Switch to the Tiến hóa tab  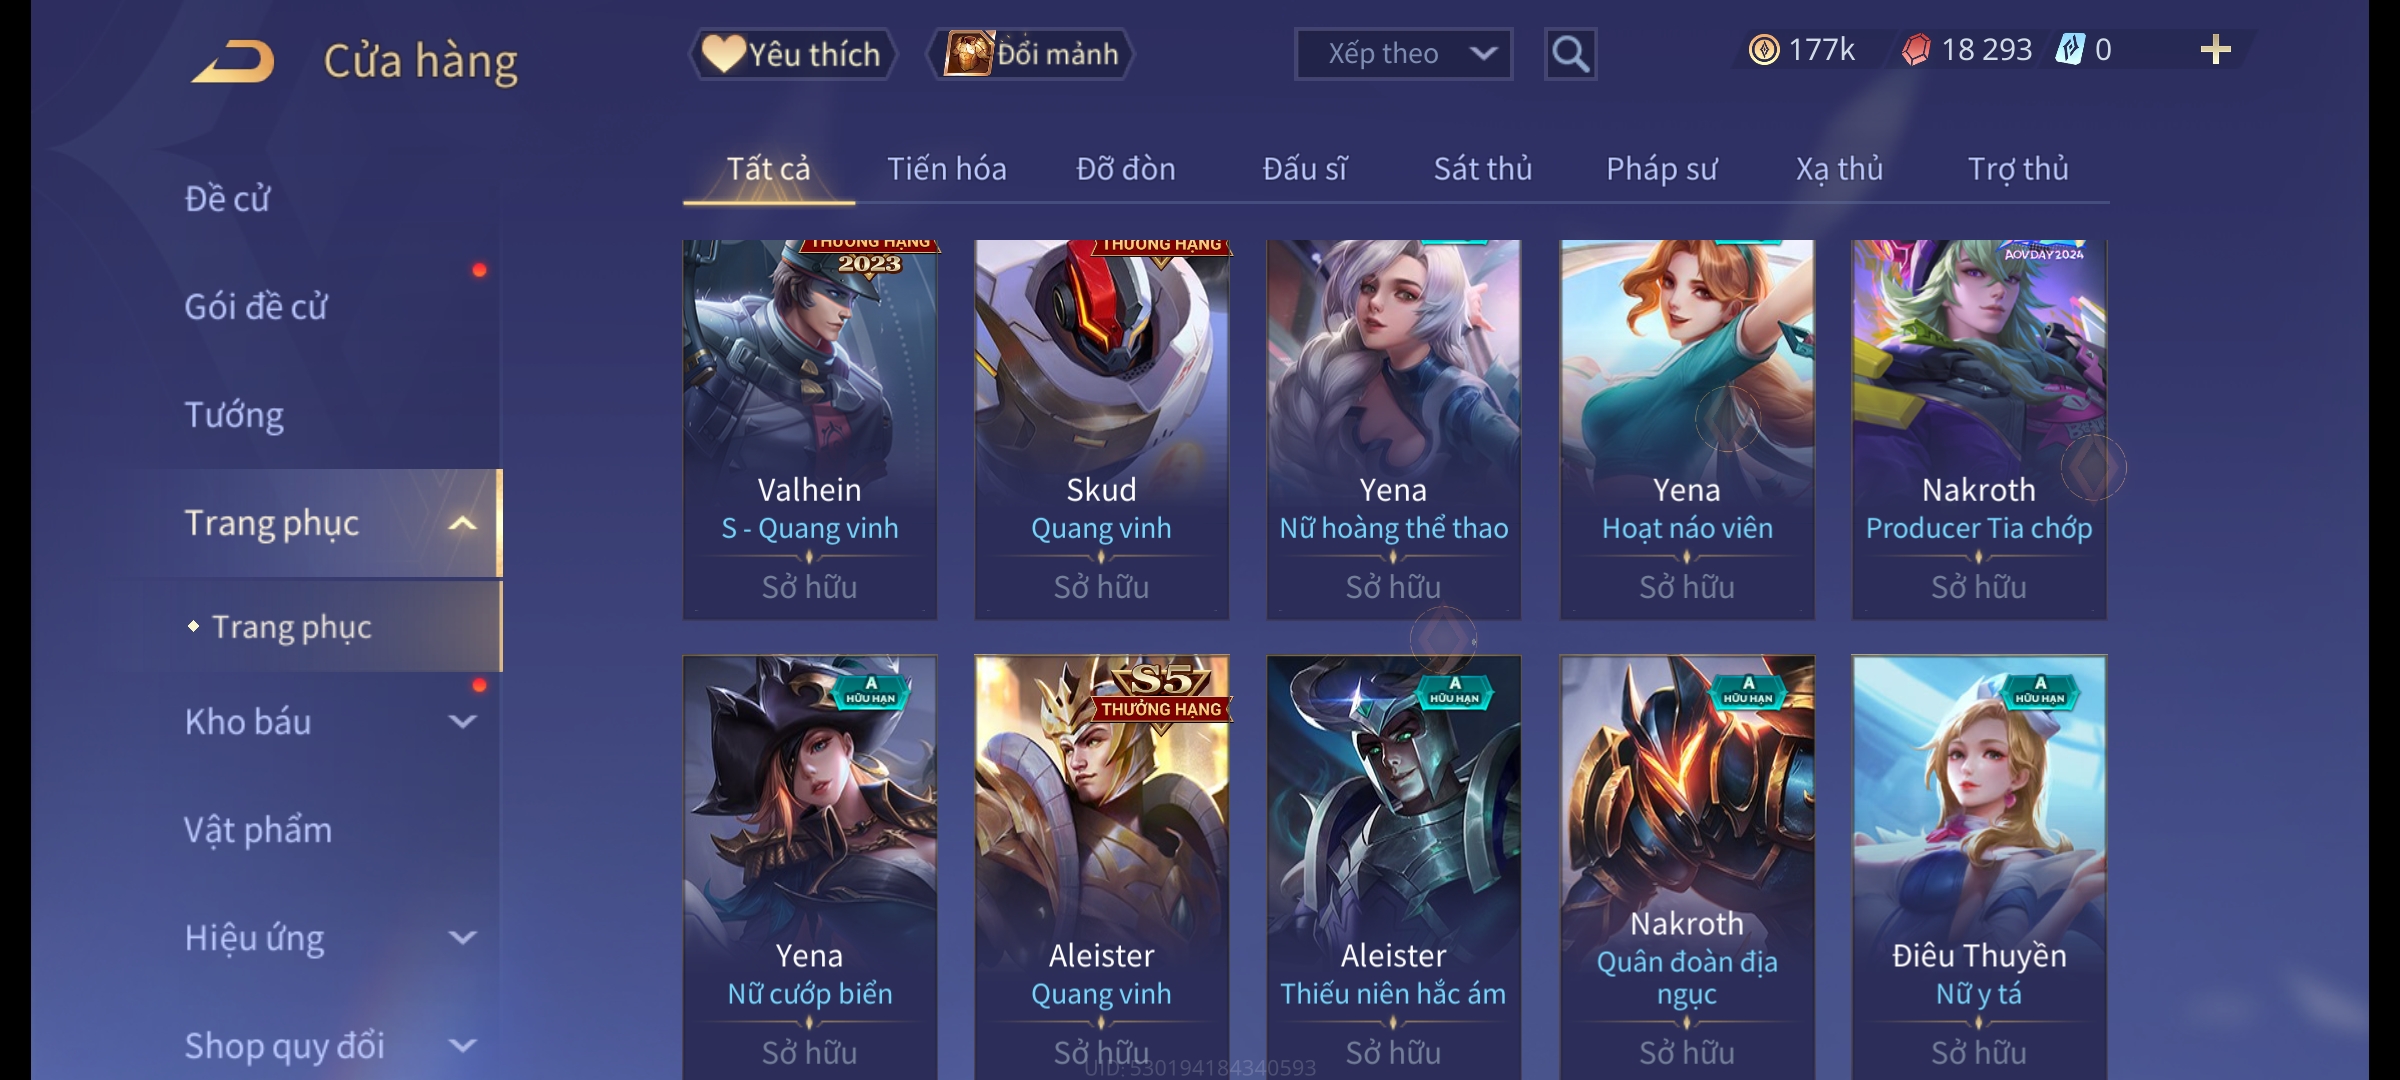(x=946, y=169)
